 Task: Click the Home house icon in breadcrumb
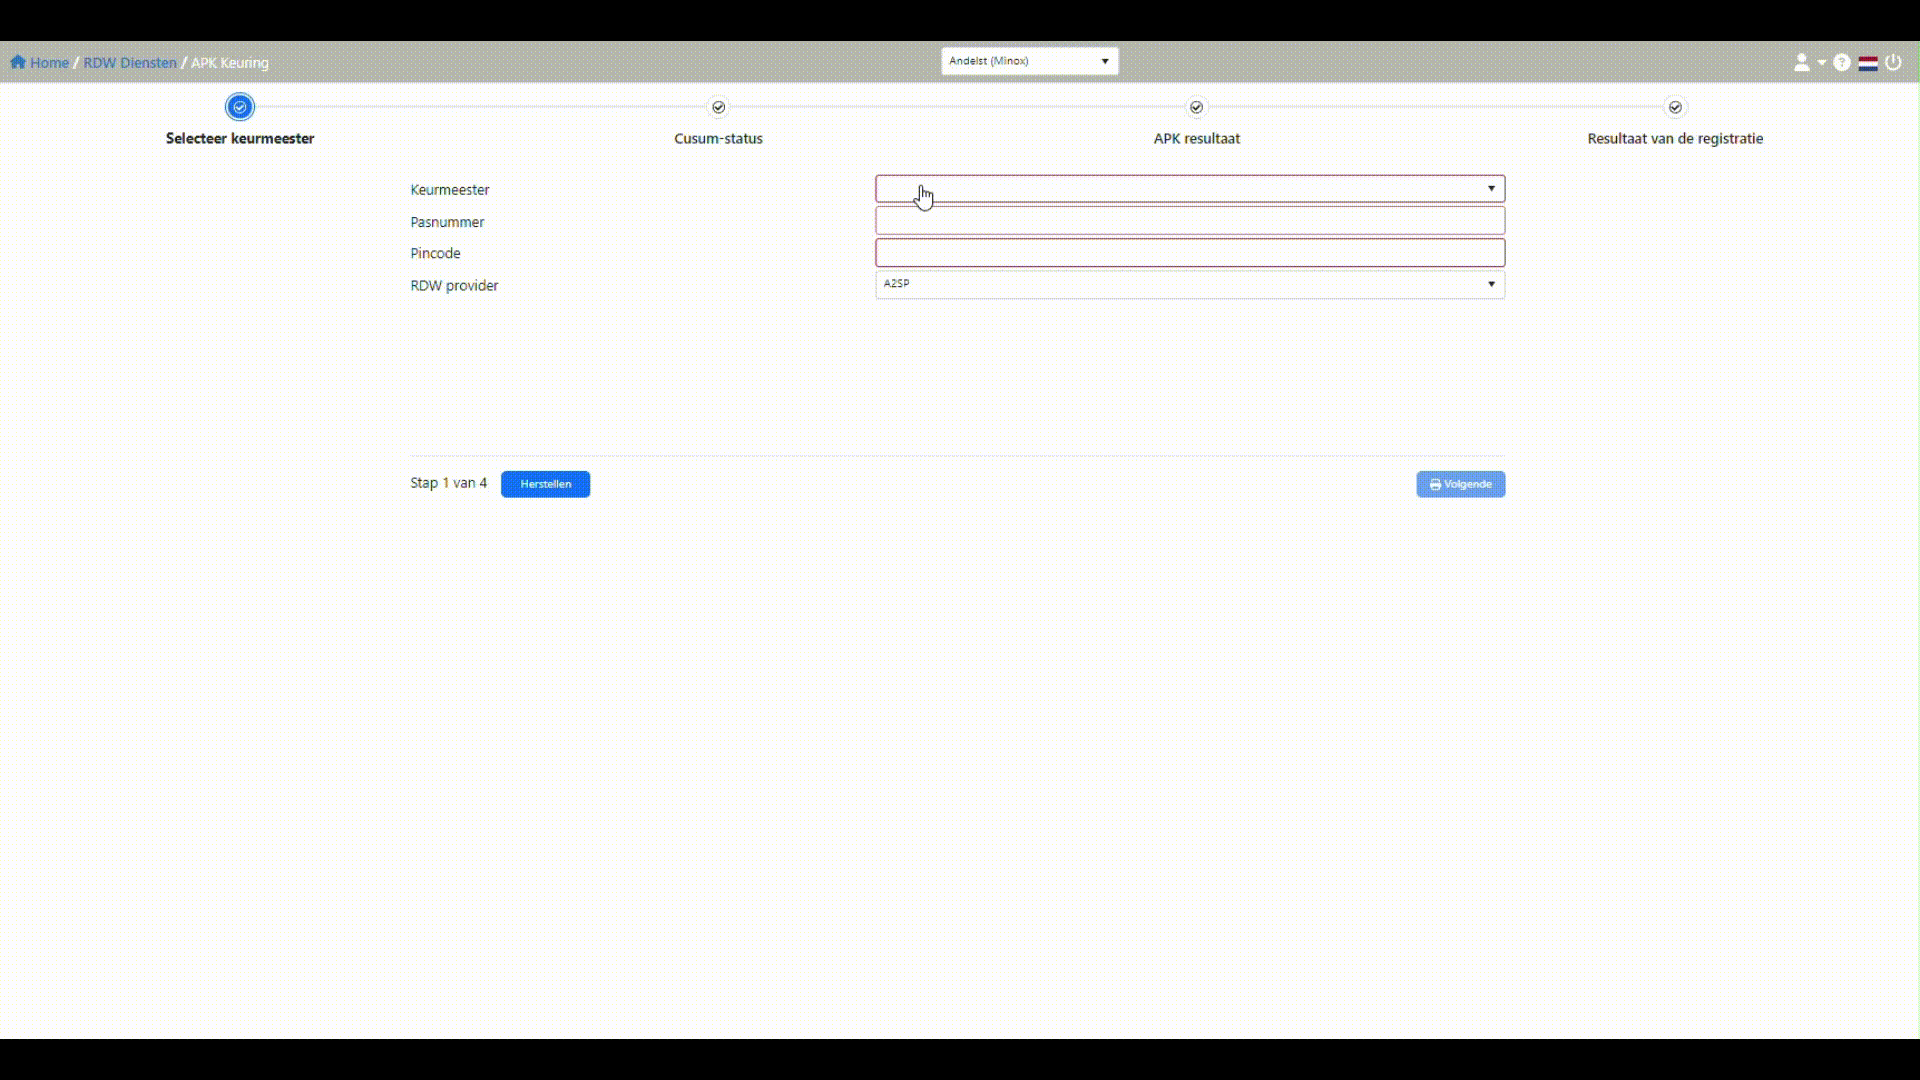click(18, 62)
